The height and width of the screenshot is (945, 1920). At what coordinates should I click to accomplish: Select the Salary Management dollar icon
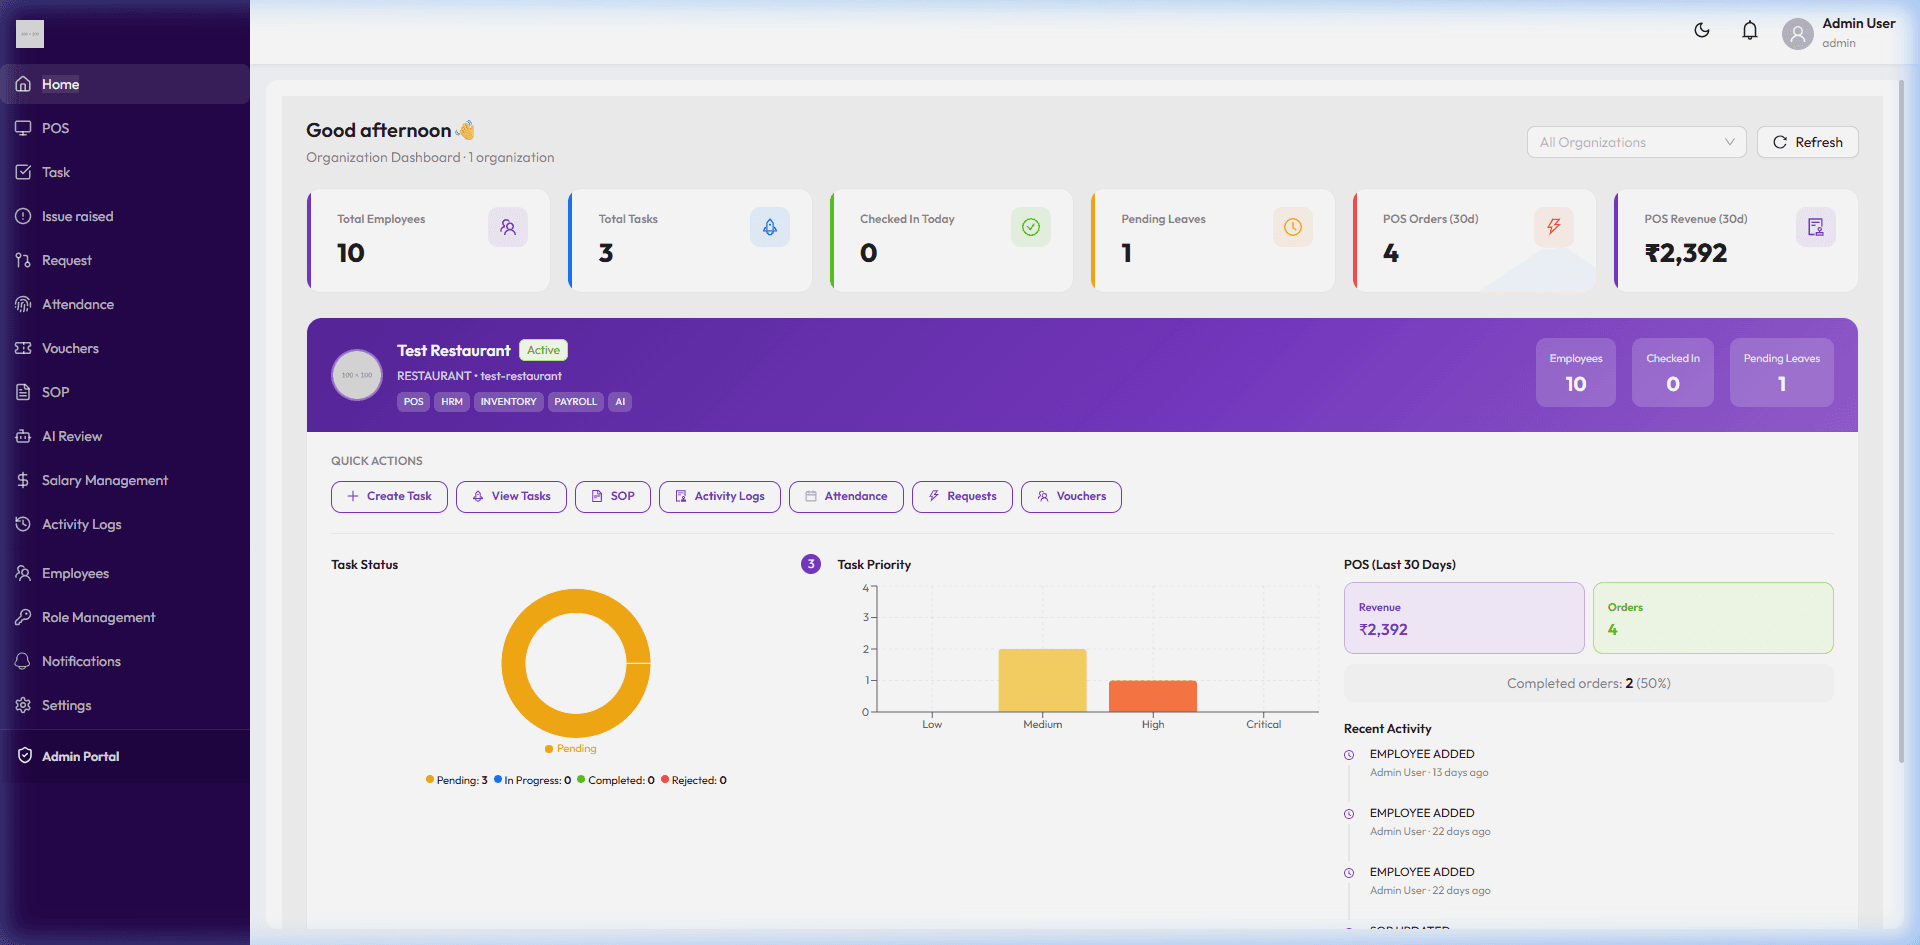[x=22, y=480]
